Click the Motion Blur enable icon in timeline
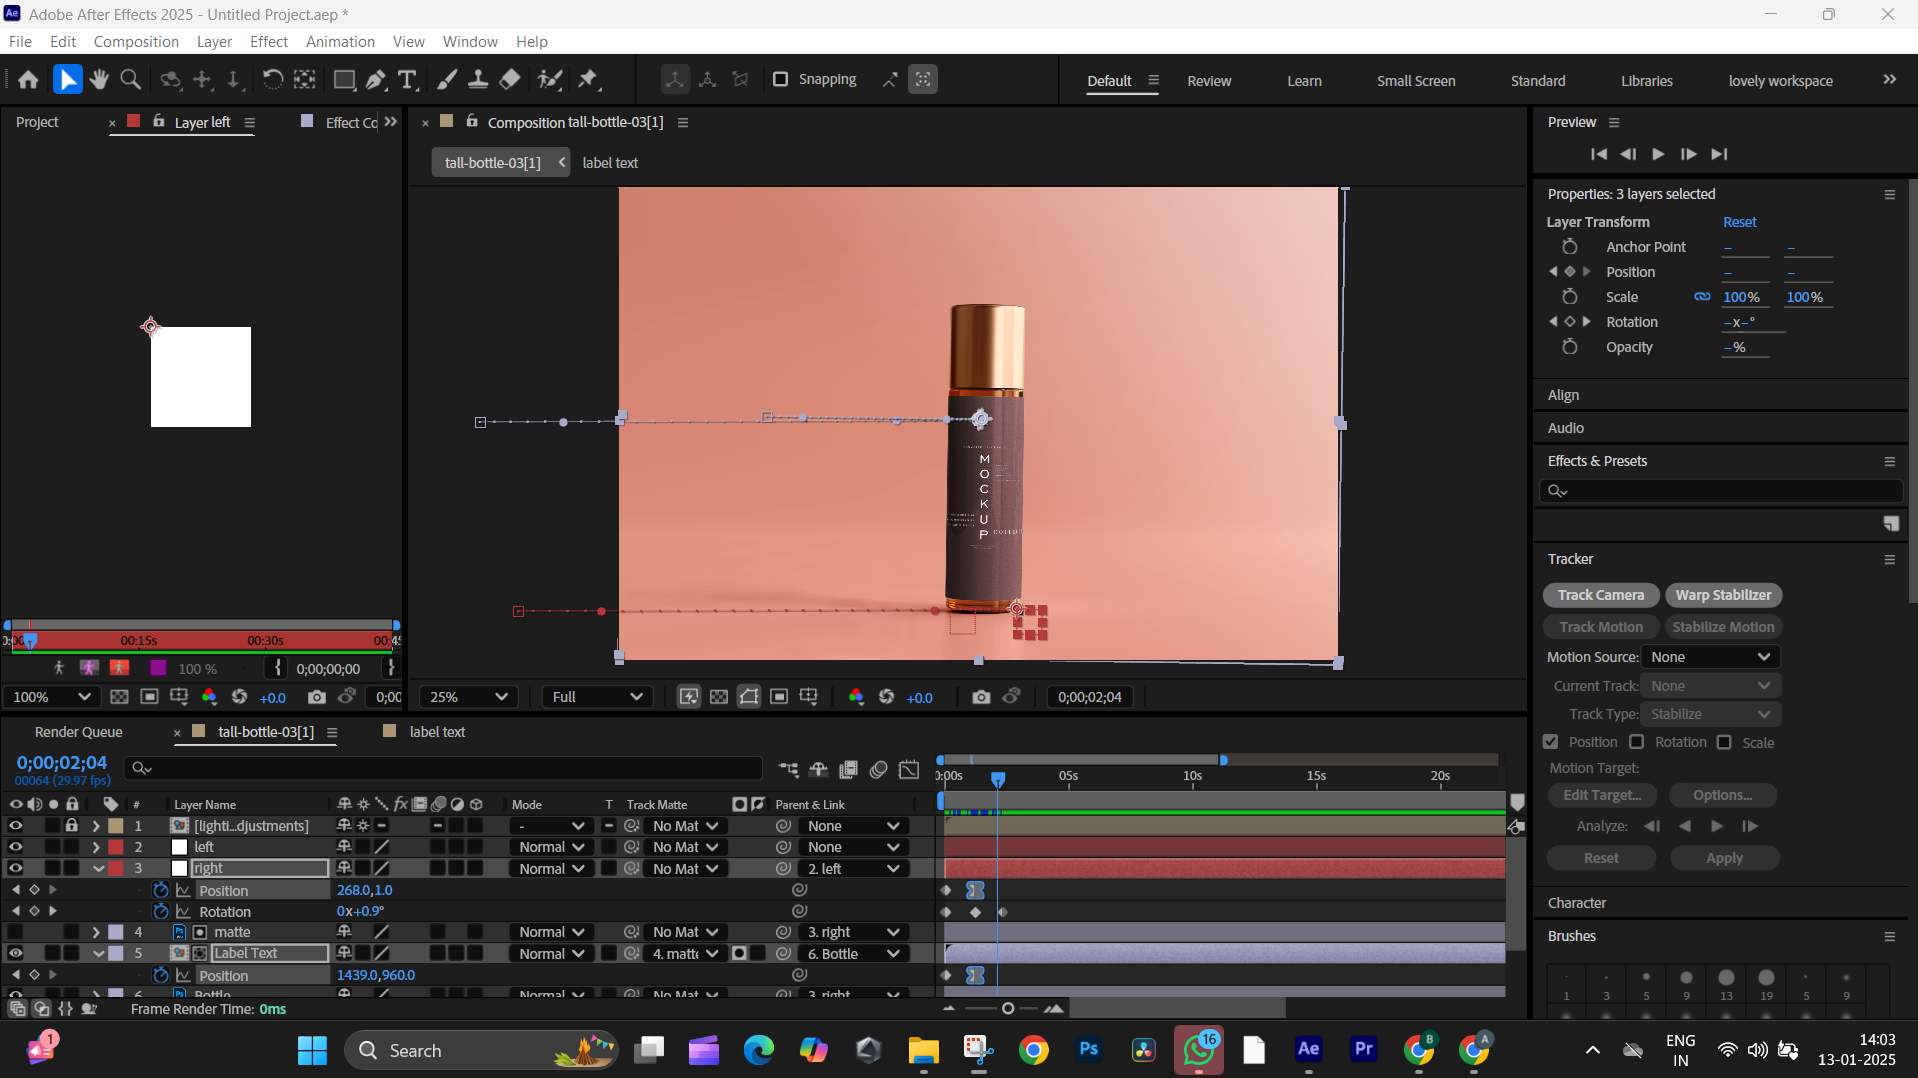Screen dimensions: 1918x1078 pyautogui.click(x=879, y=769)
